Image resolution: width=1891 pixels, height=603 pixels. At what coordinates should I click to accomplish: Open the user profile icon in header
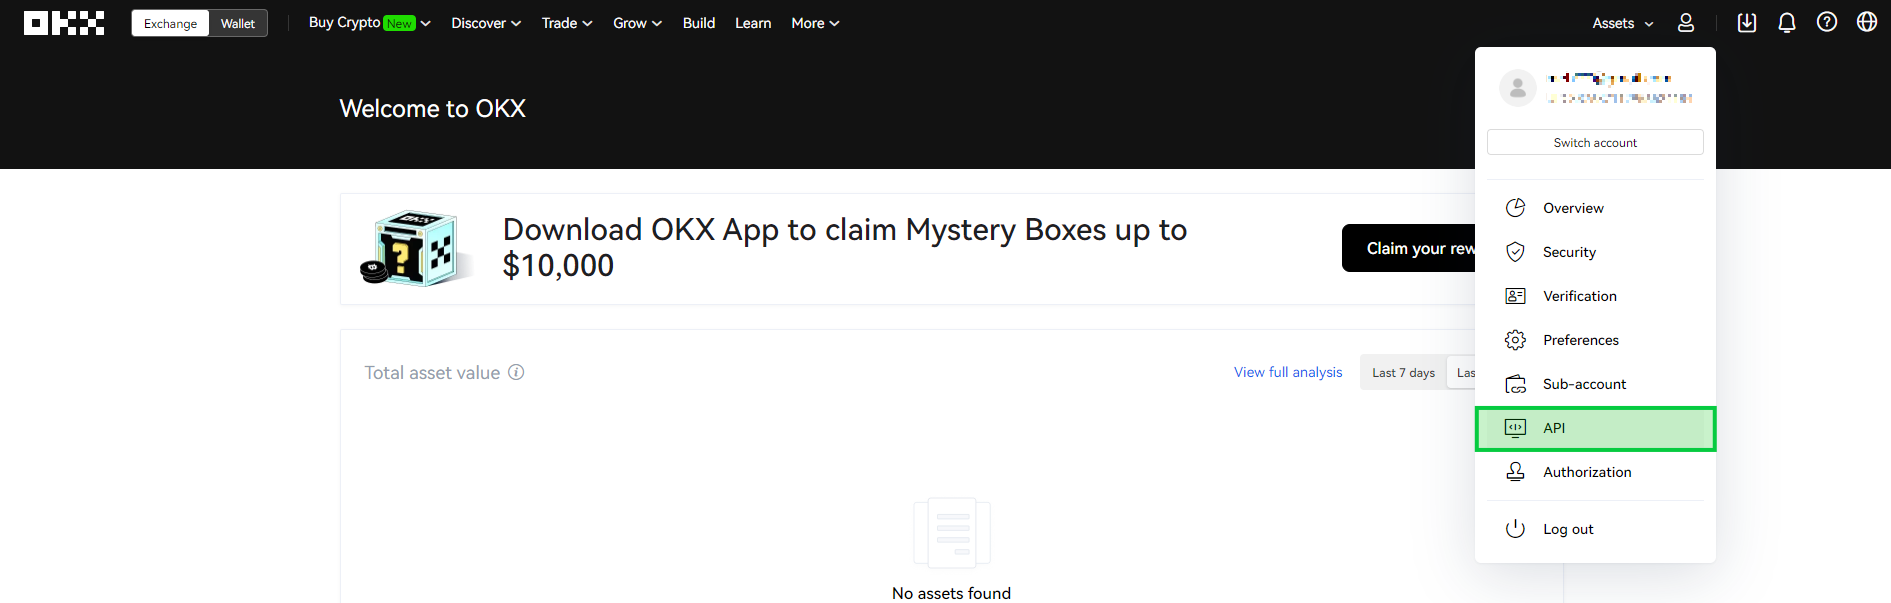tap(1686, 23)
